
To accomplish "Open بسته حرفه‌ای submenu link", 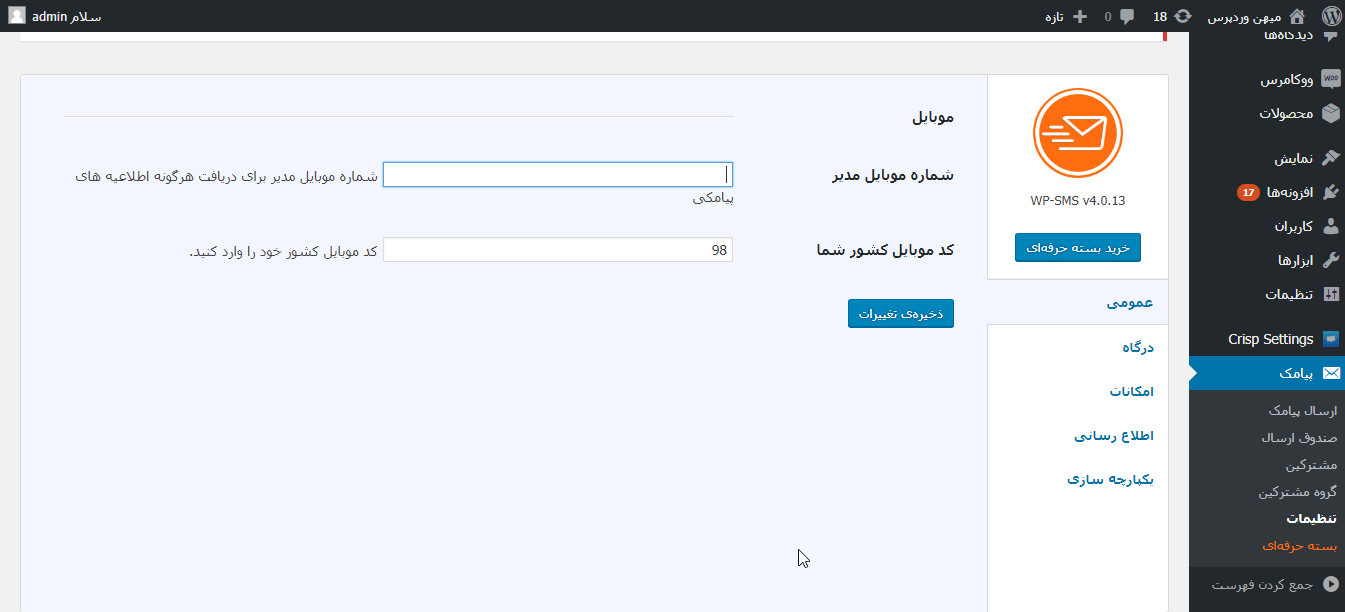I will pyautogui.click(x=1300, y=546).
